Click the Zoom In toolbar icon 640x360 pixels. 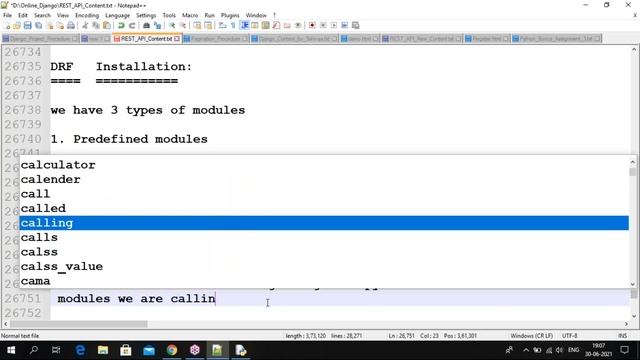coord(172,25)
